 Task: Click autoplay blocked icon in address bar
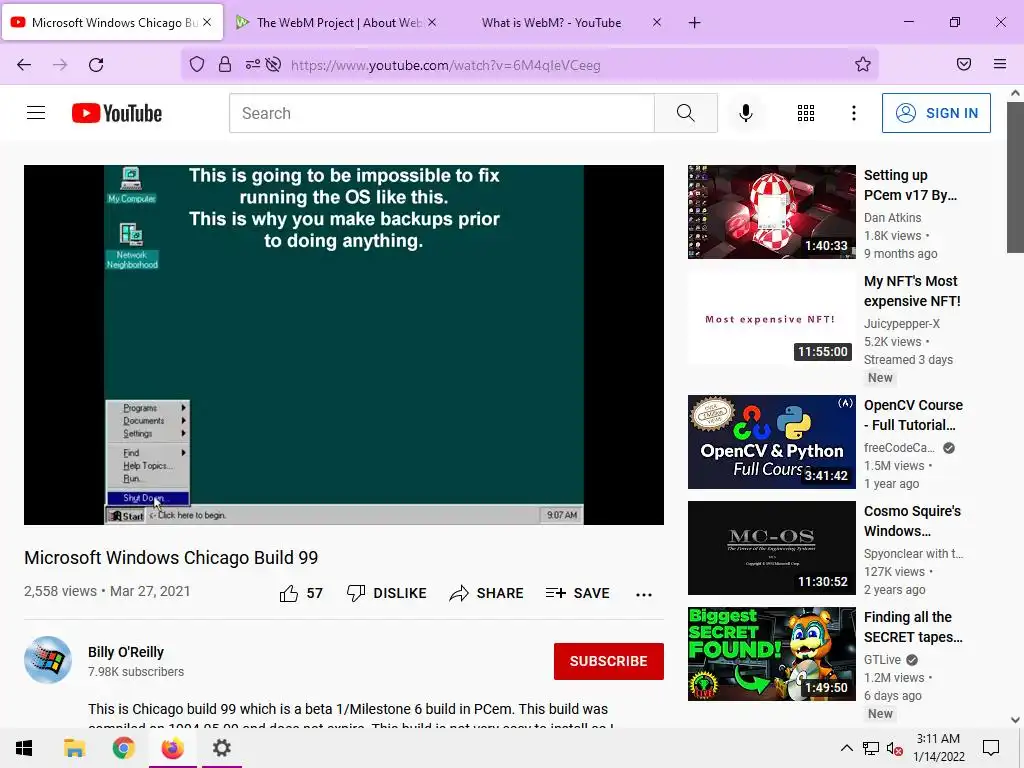pos(274,64)
